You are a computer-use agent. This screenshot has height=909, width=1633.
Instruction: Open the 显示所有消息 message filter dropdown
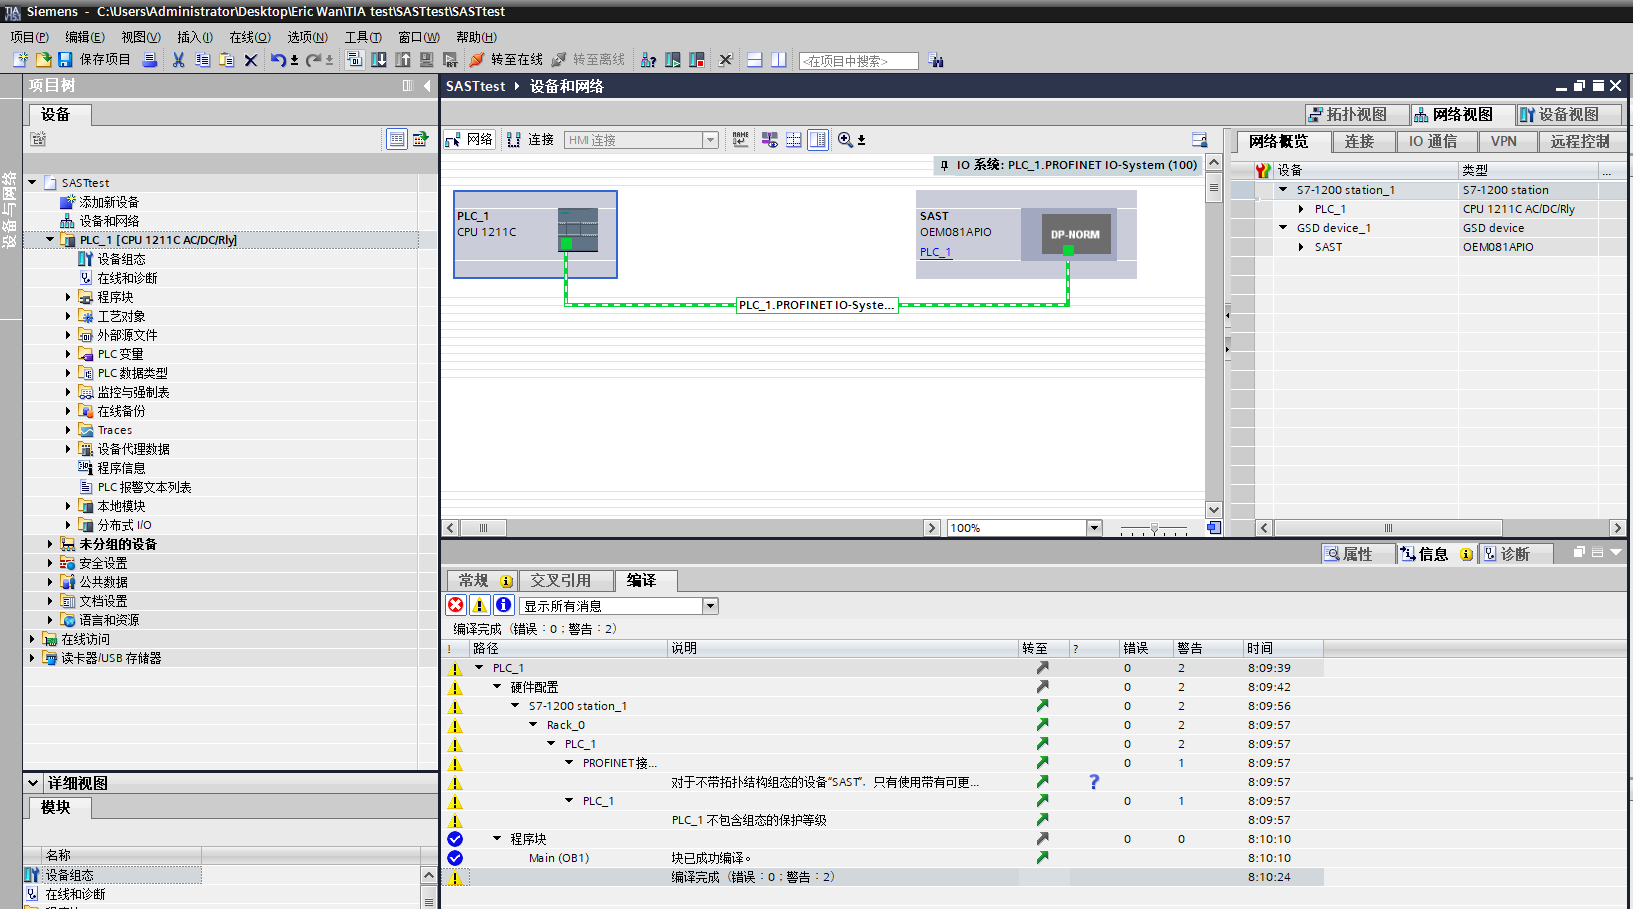710,606
